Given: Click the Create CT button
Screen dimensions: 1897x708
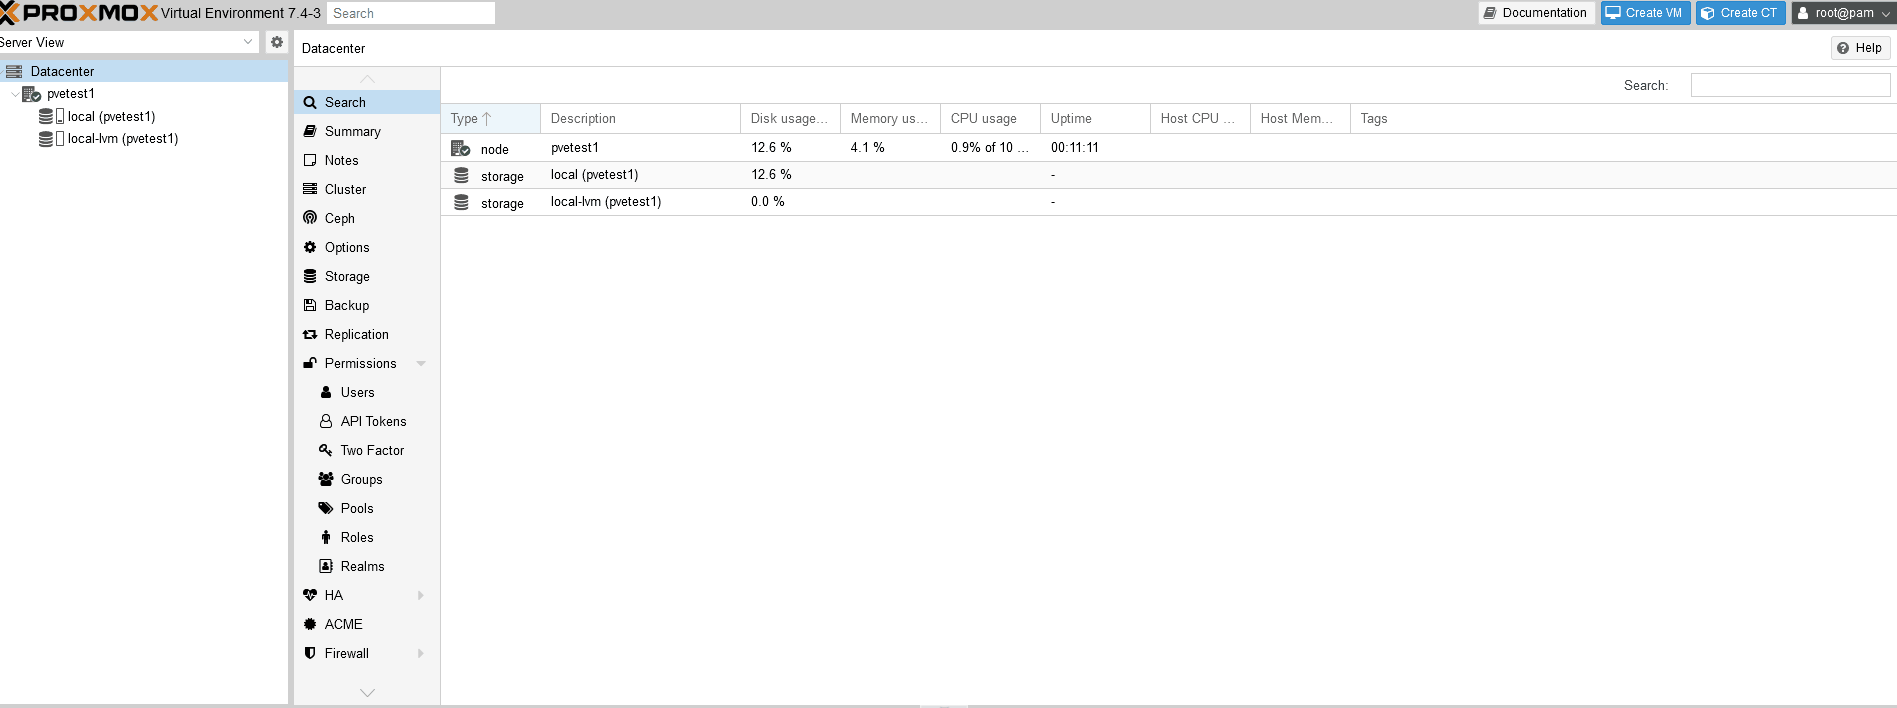Looking at the screenshot, I should [x=1740, y=13].
